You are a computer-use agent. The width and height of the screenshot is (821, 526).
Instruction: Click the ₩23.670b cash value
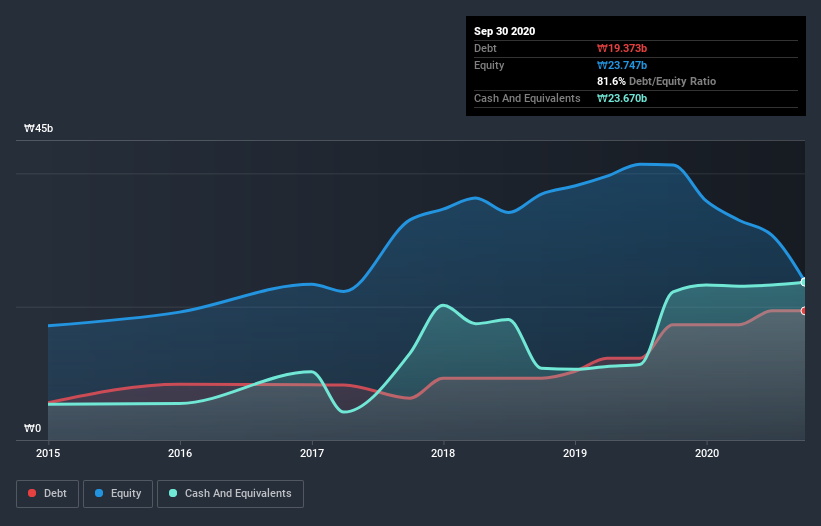pyautogui.click(x=622, y=98)
